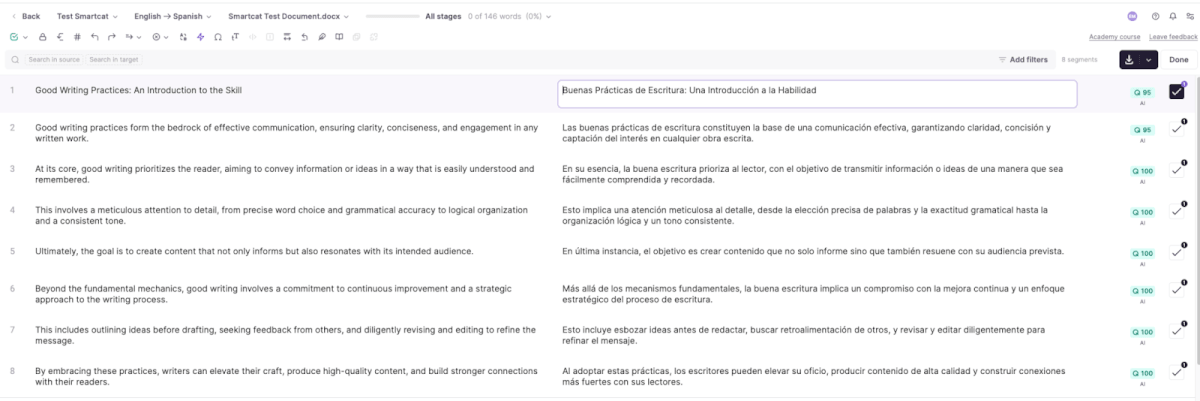This screenshot has width=1200, height=401.
Task: Confirm segment 7 with its checkmark
Action: coord(1177,331)
